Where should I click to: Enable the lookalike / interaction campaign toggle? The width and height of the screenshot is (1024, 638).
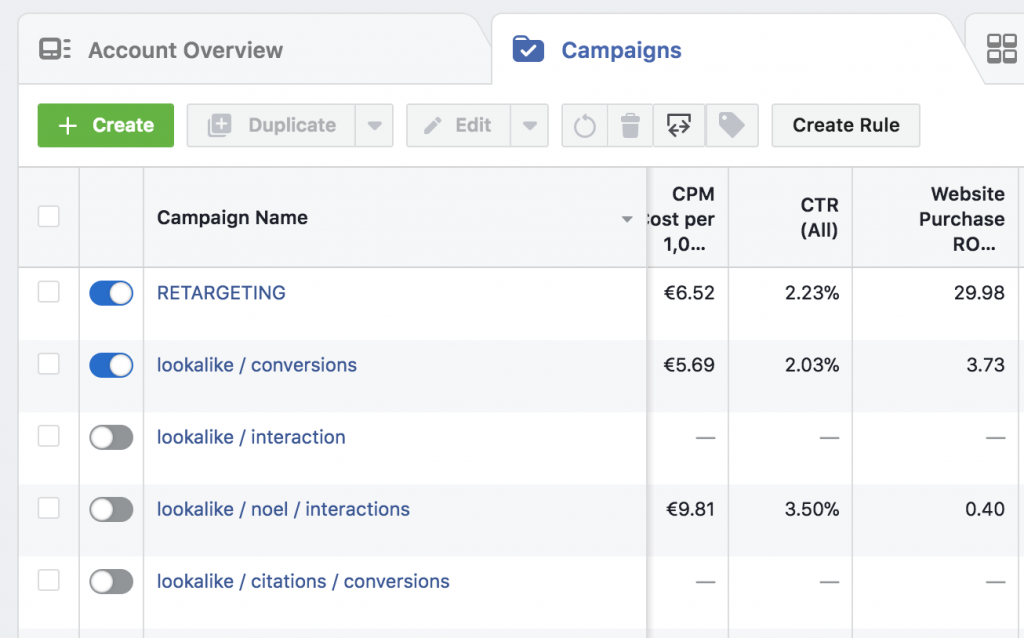(x=111, y=438)
